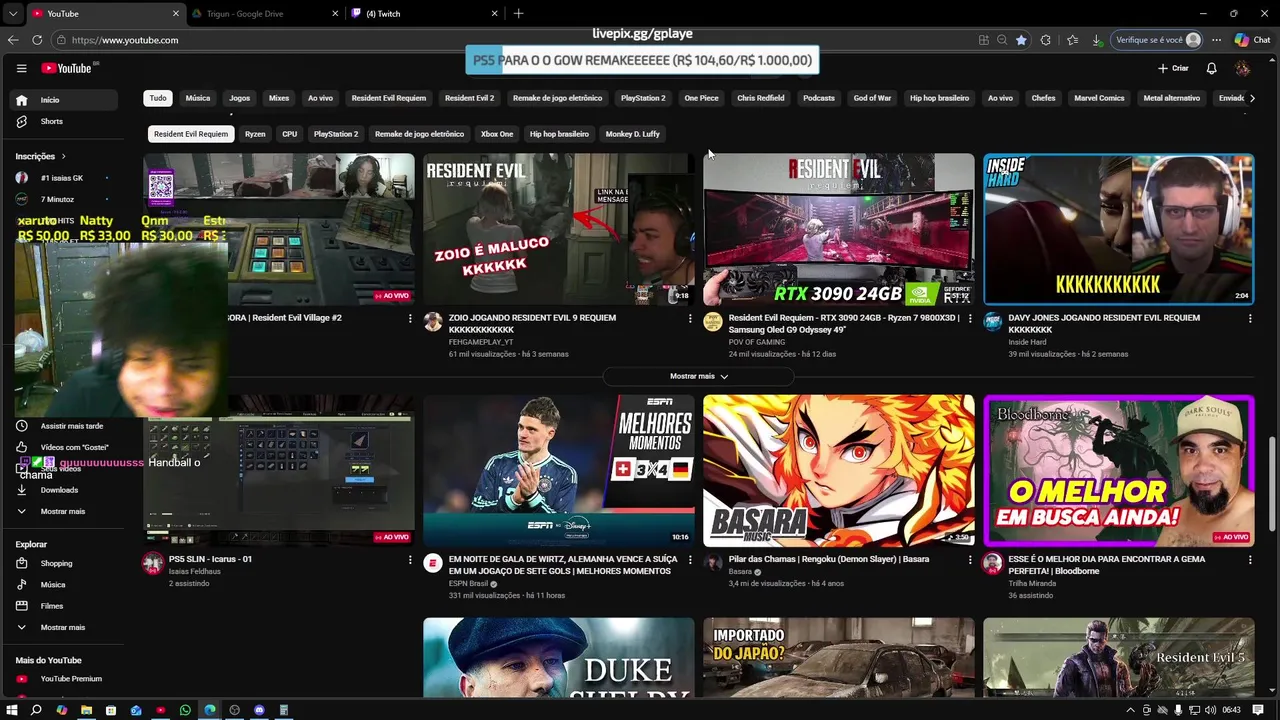Select the One Piece filter chip
The image size is (1280, 720).
click(701, 98)
